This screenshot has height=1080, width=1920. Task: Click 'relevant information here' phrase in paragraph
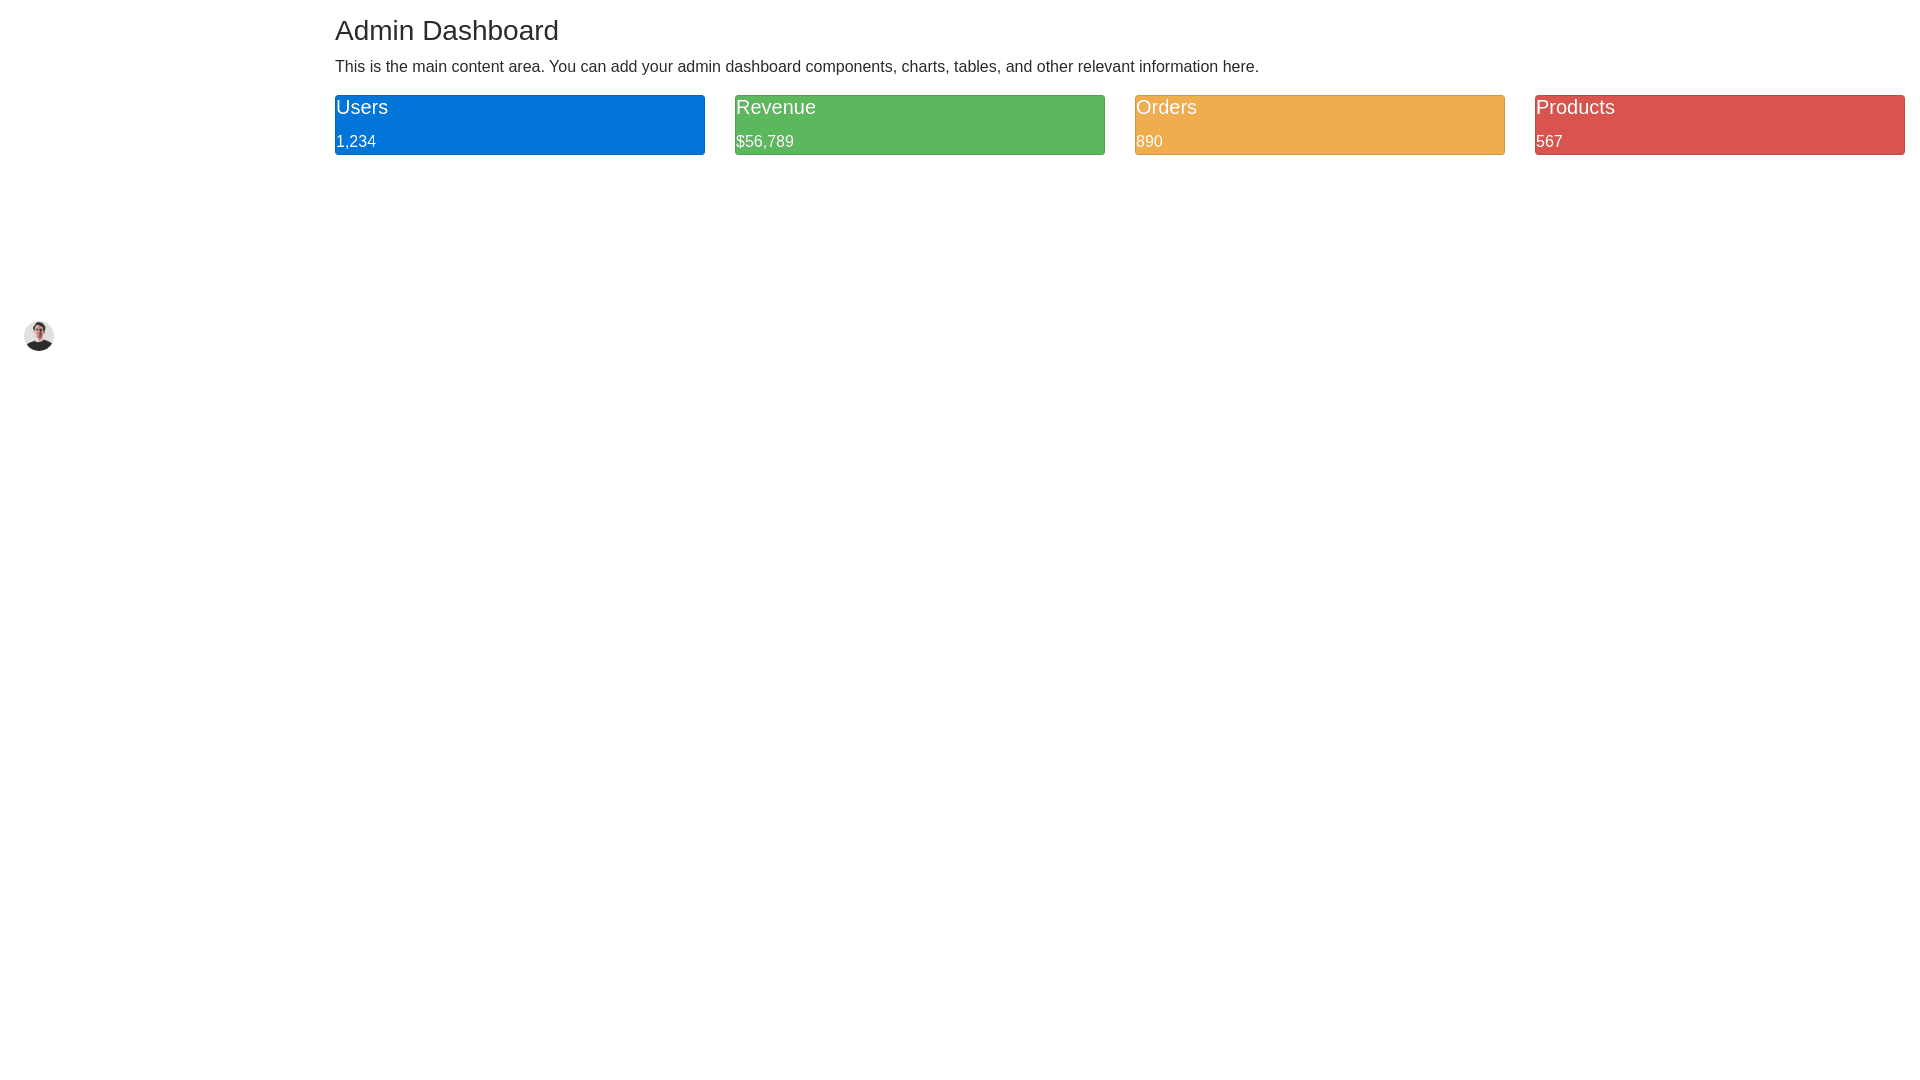click(1166, 67)
